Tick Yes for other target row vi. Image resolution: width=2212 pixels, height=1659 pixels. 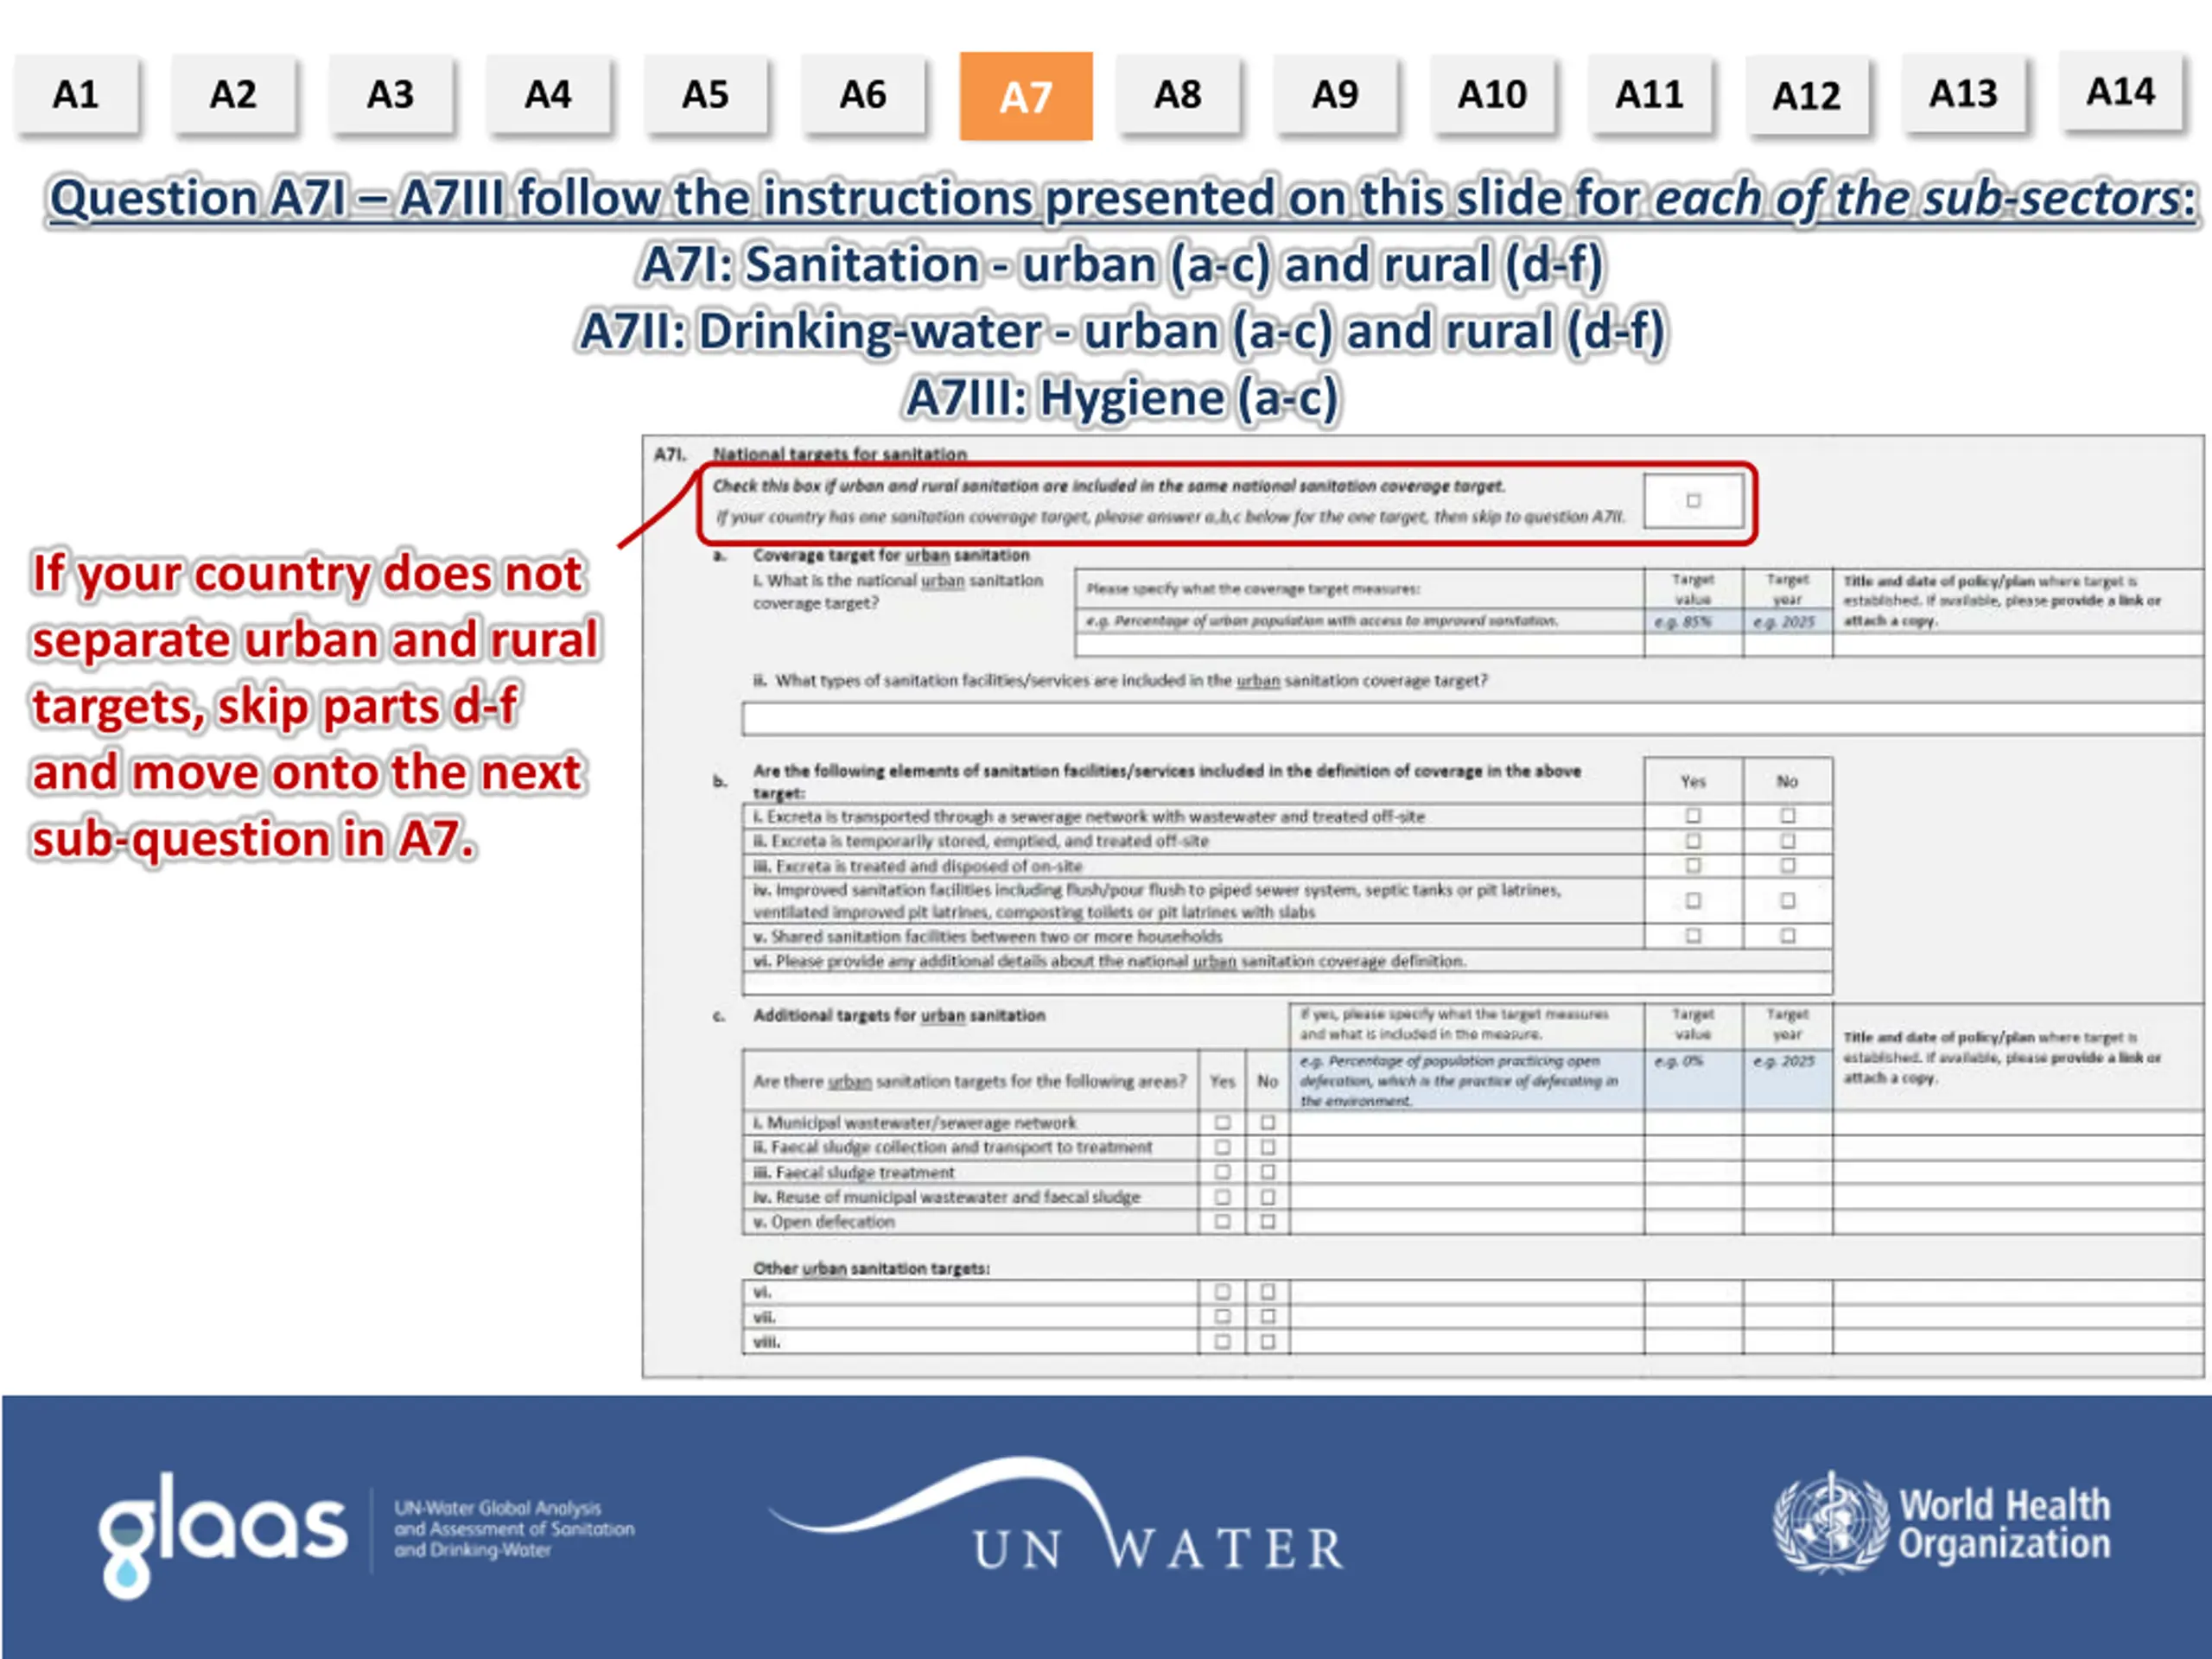point(1222,1292)
